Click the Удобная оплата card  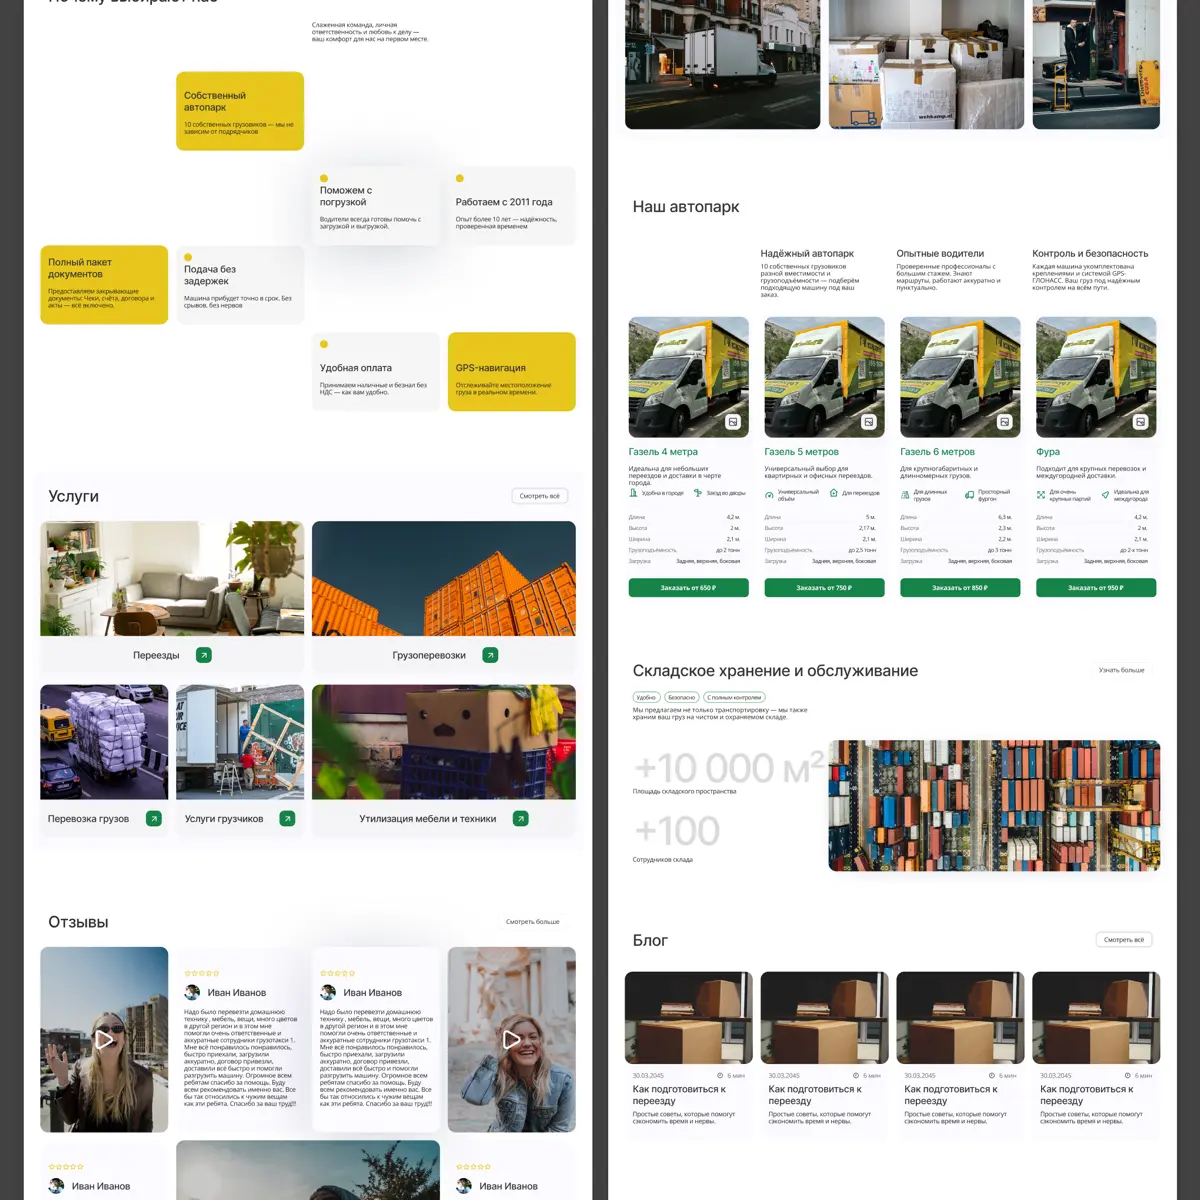[376, 371]
